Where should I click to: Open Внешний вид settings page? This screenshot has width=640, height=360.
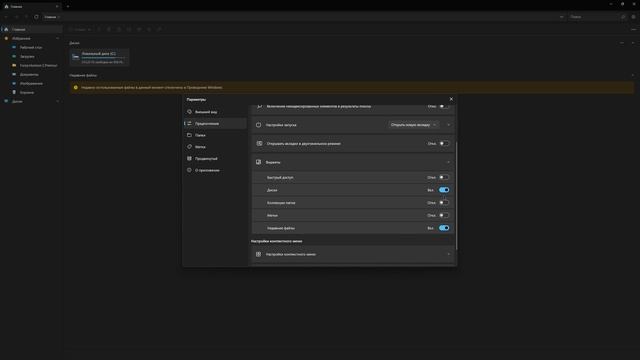click(215, 112)
